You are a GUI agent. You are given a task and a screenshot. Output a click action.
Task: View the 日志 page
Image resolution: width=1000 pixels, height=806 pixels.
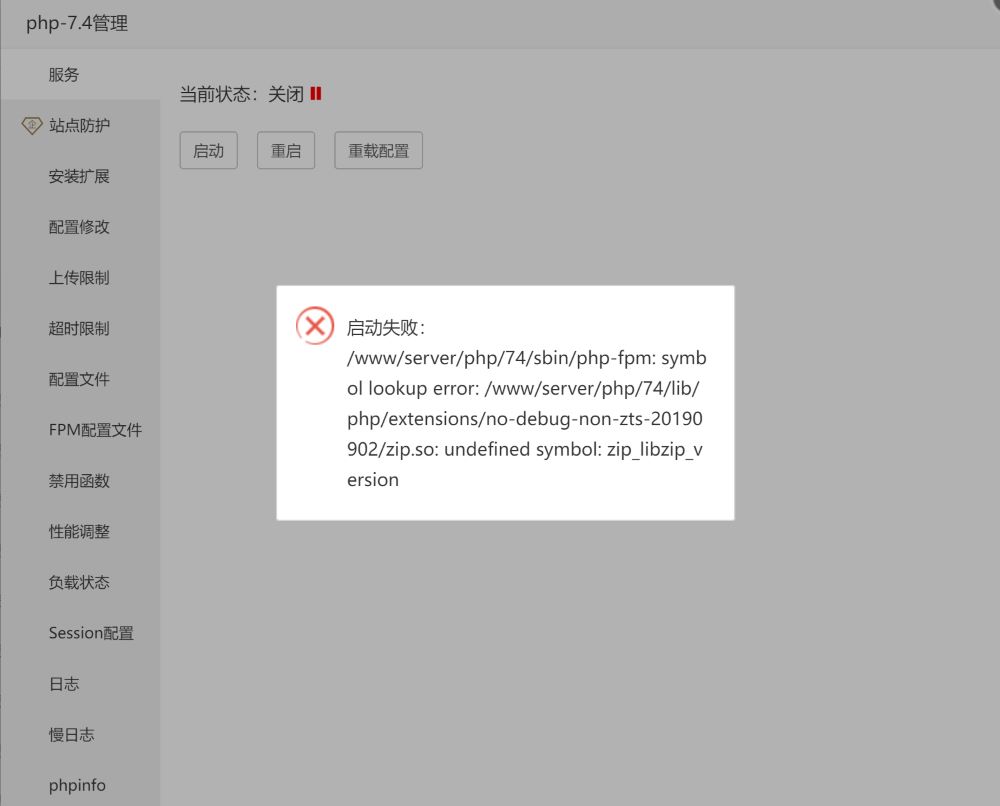click(x=64, y=683)
